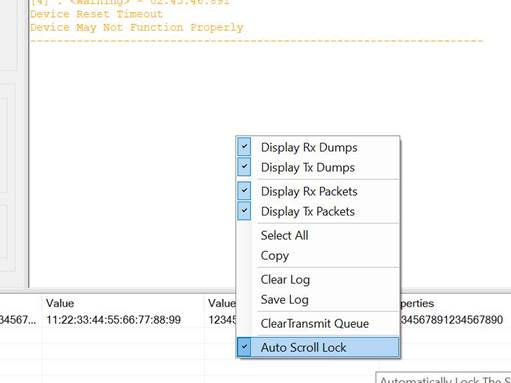Click 'Device May Not Function Properly' log line
The height and width of the screenshot is (383, 511).
tap(137, 27)
